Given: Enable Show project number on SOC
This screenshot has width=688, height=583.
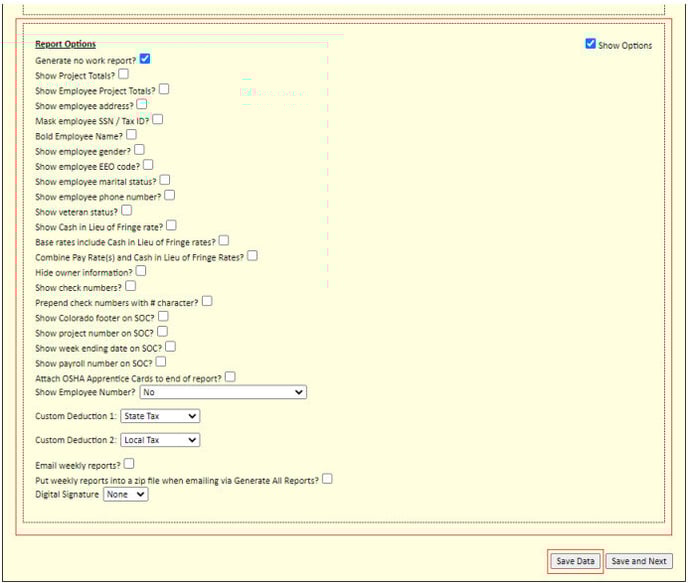Looking at the screenshot, I should (162, 332).
